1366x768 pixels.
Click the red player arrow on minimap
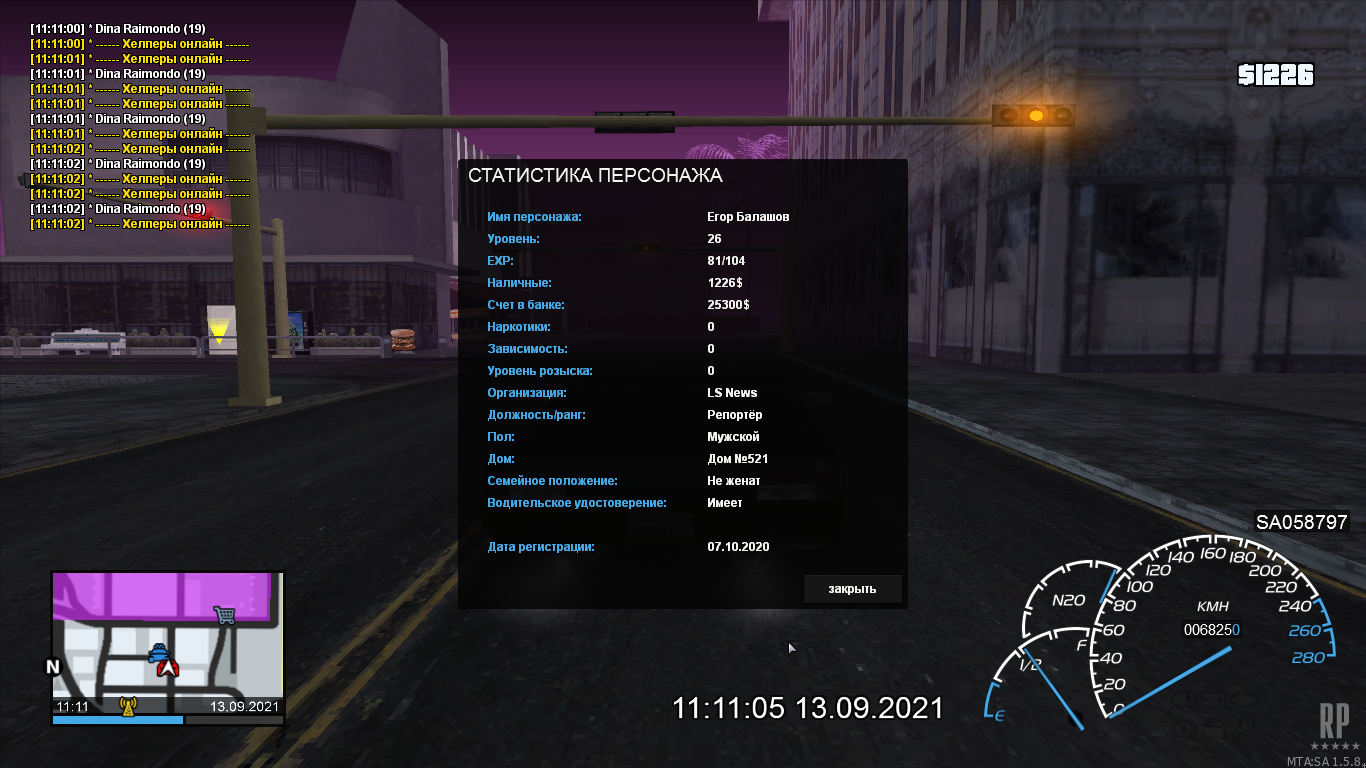pos(167,666)
